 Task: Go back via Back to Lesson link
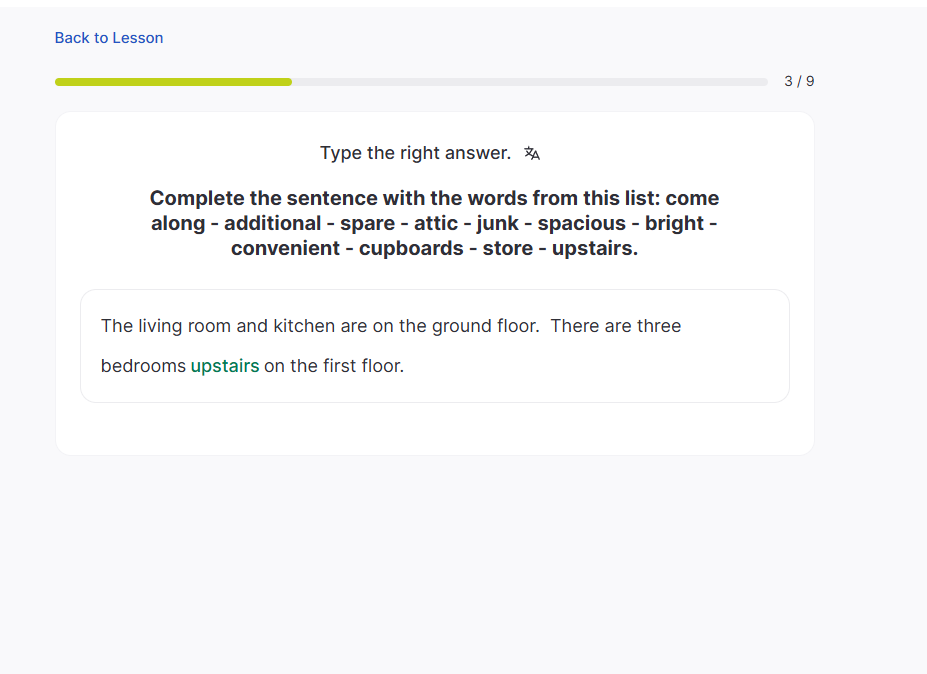point(109,38)
